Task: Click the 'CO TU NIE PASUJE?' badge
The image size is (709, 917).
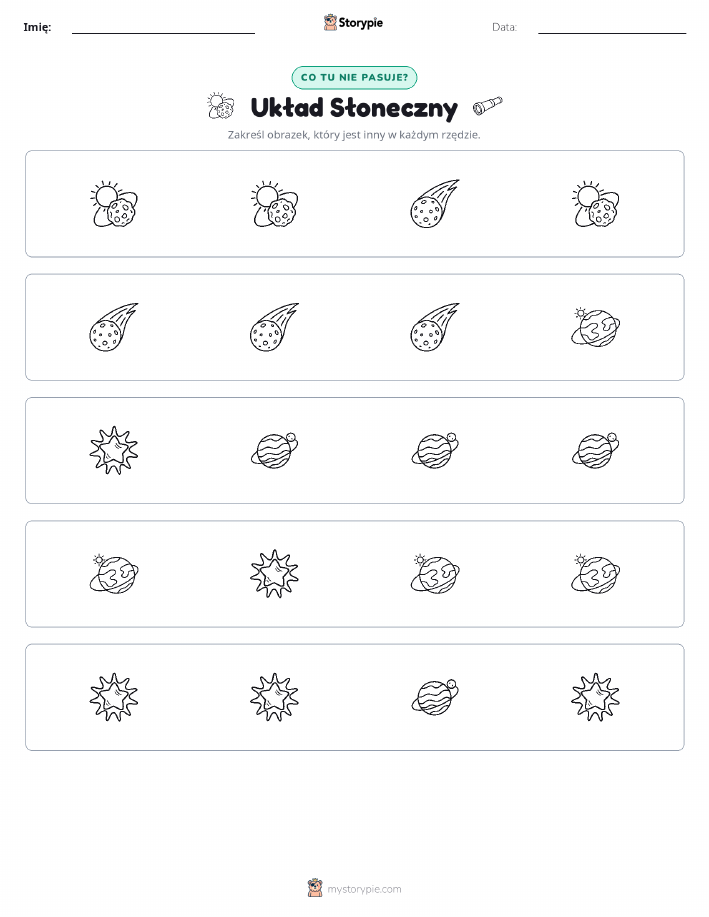Action: pos(354,77)
